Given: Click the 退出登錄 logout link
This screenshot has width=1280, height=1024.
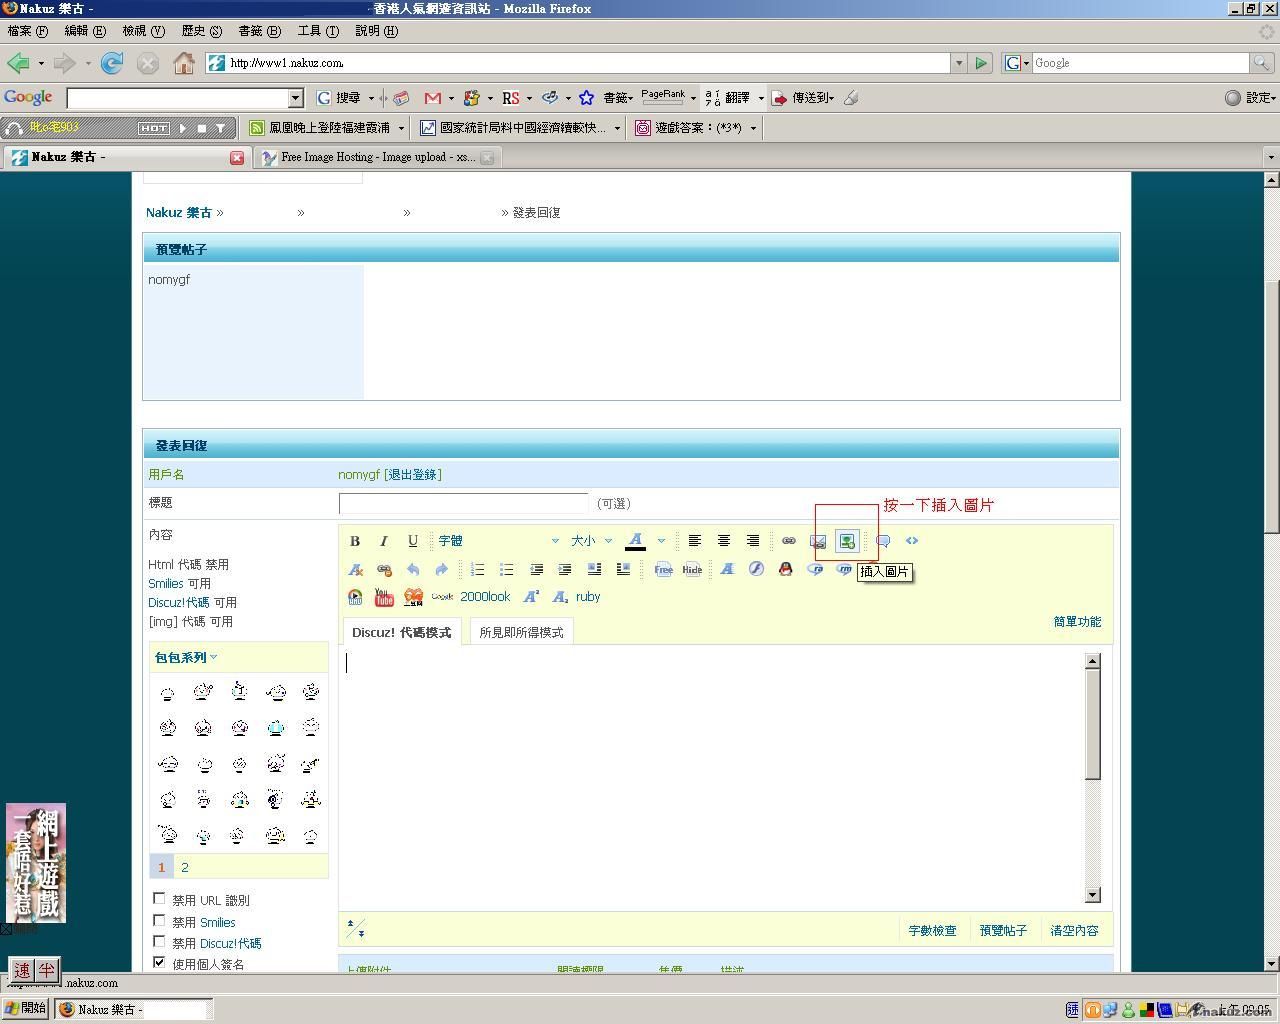Looking at the screenshot, I should tap(413, 474).
